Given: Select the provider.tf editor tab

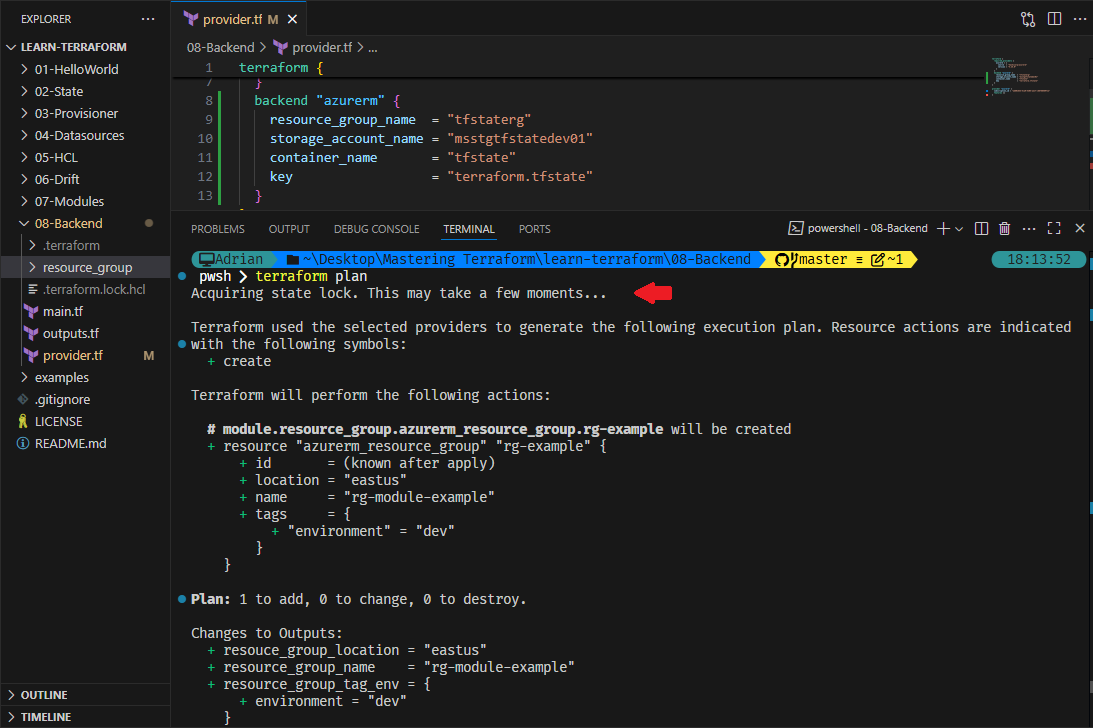Looking at the screenshot, I should [x=239, y=20].
